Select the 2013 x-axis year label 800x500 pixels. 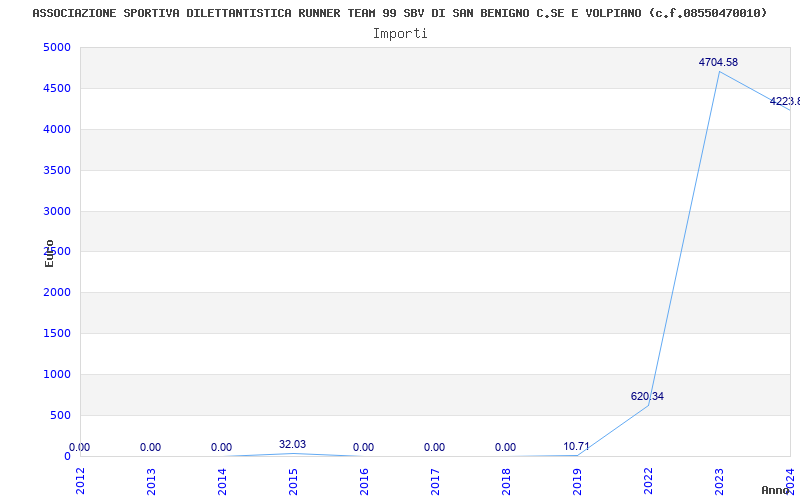point(152,482)
